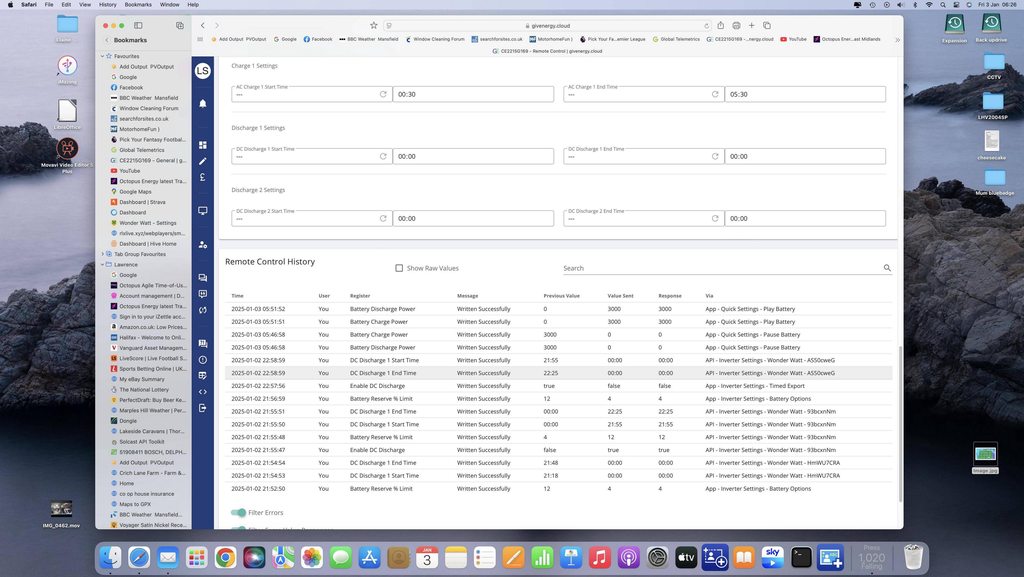Expand the Tab Group Favourites folder

point(102,254)
